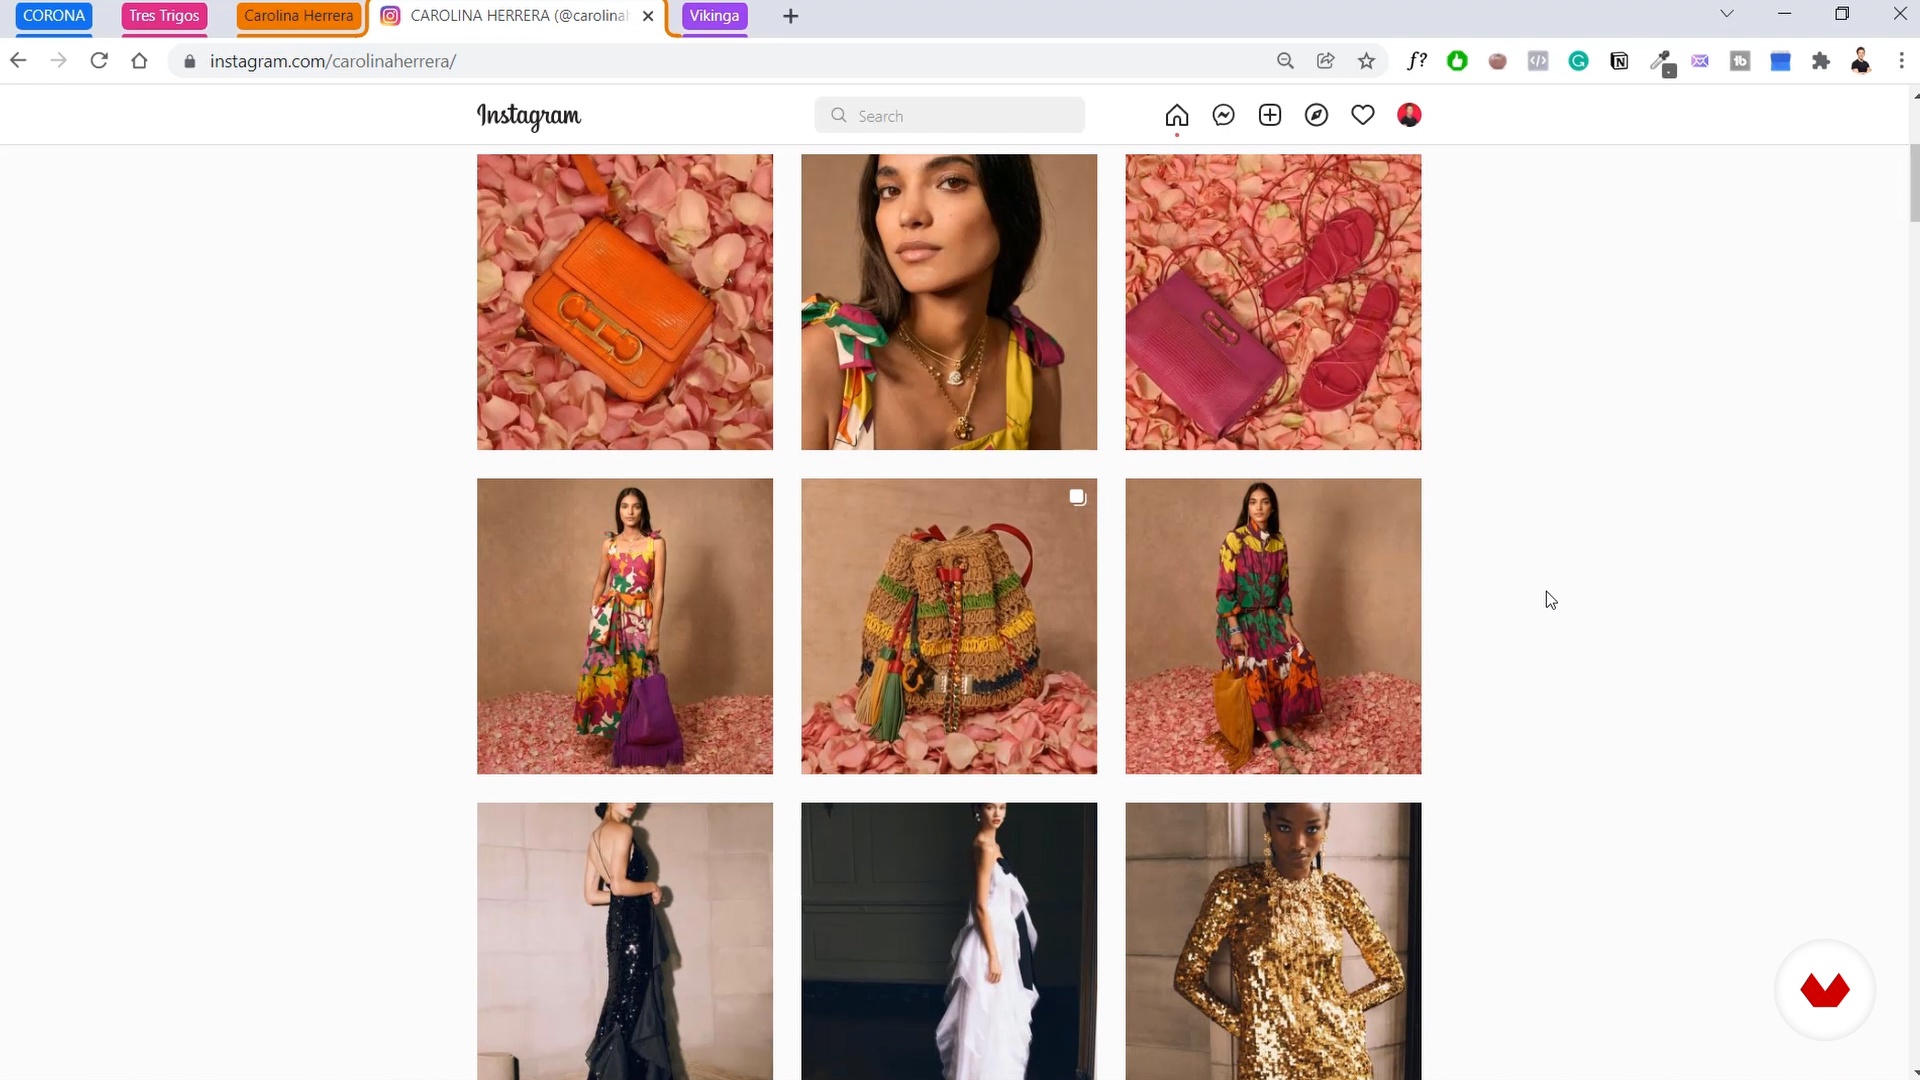This screenshot has height=1080, width=1920.
Task: Go to Instagram home feed icon
Action: tap(1177, 115)
